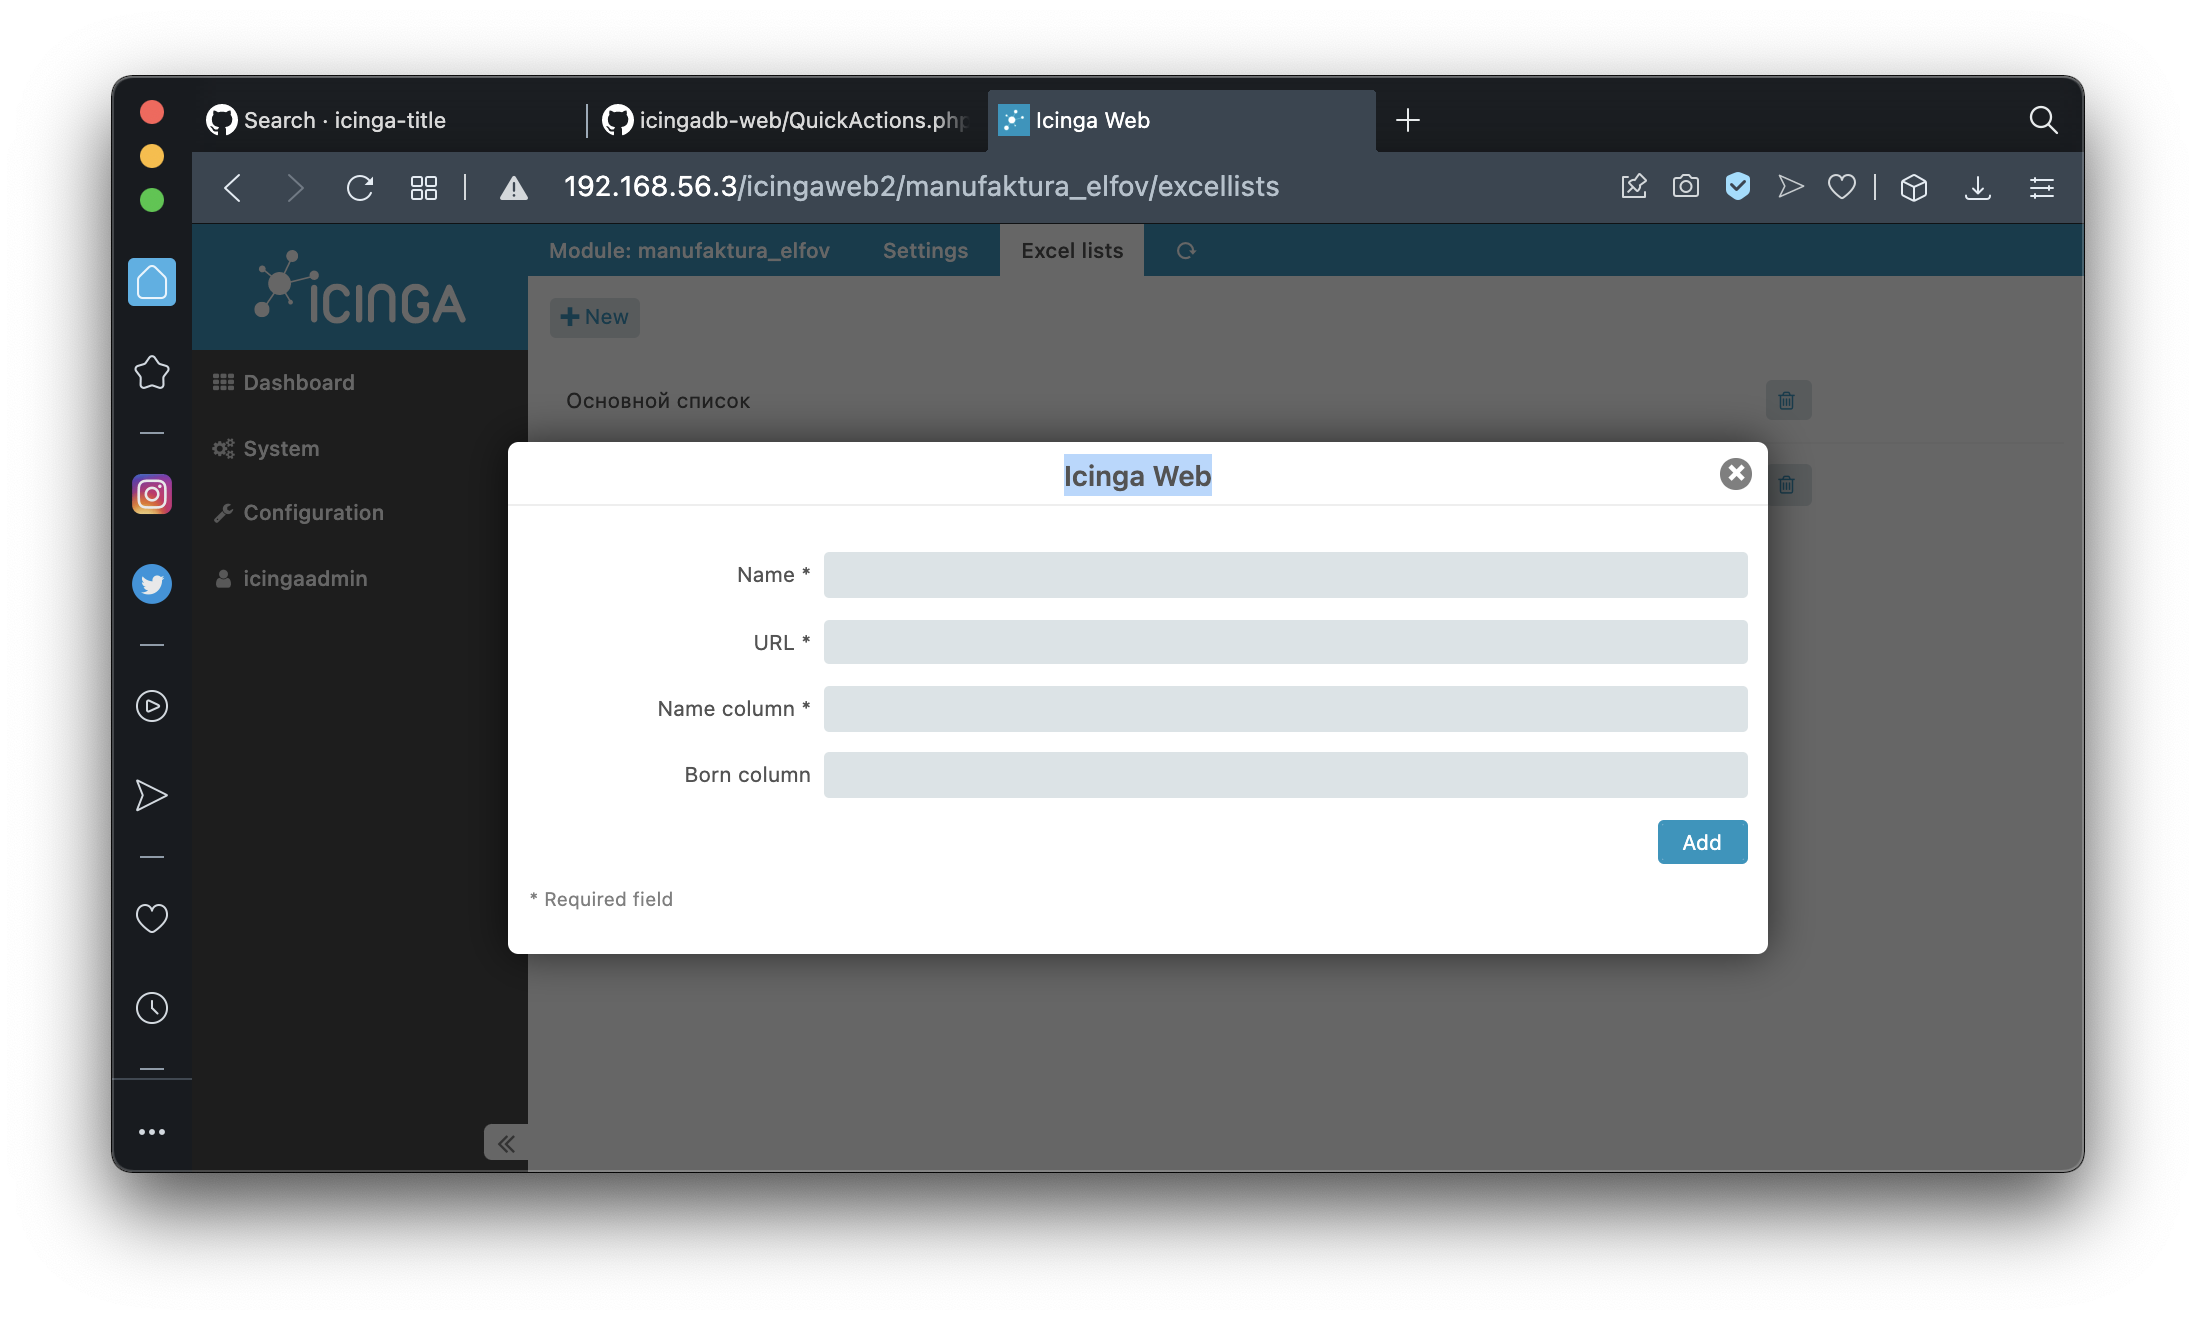Click the shield extension icon in the toolbar
The image size is (2196, 1320).
(1738, 187)
